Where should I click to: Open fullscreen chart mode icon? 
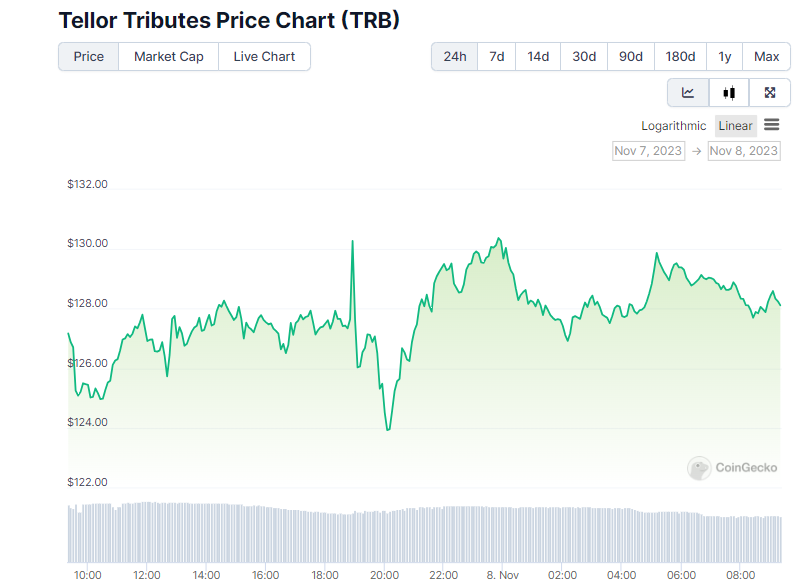pyautogui.click(x=770, y=93)
